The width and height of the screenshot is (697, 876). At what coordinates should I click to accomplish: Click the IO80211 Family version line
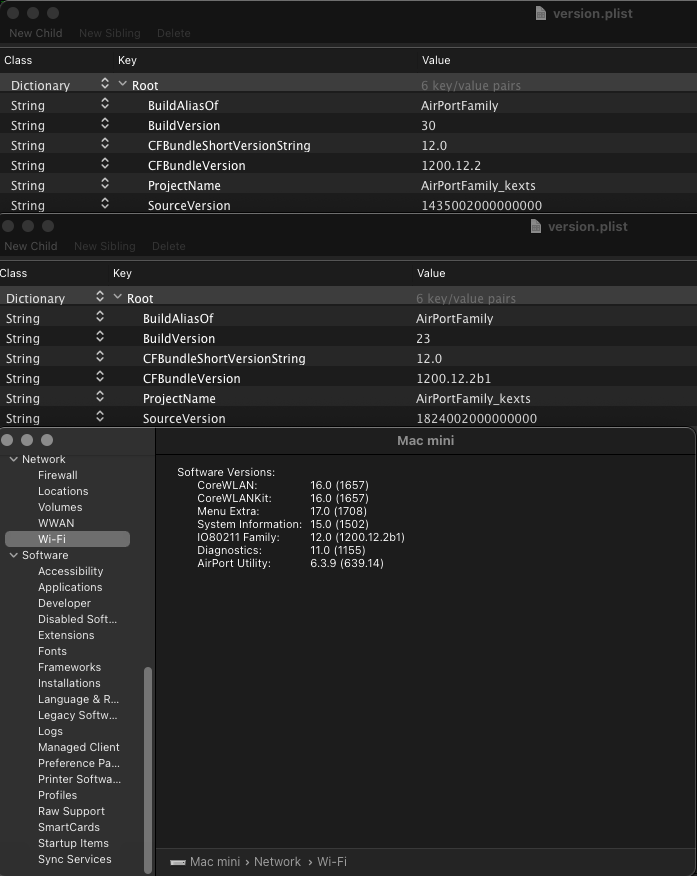[300, 537]
